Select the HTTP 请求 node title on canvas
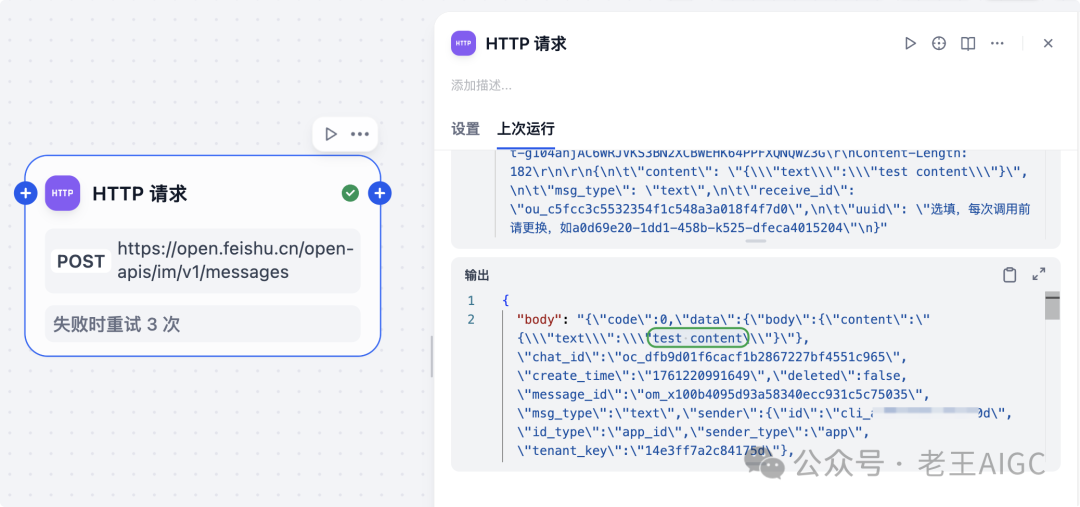 tap(140, 194)
